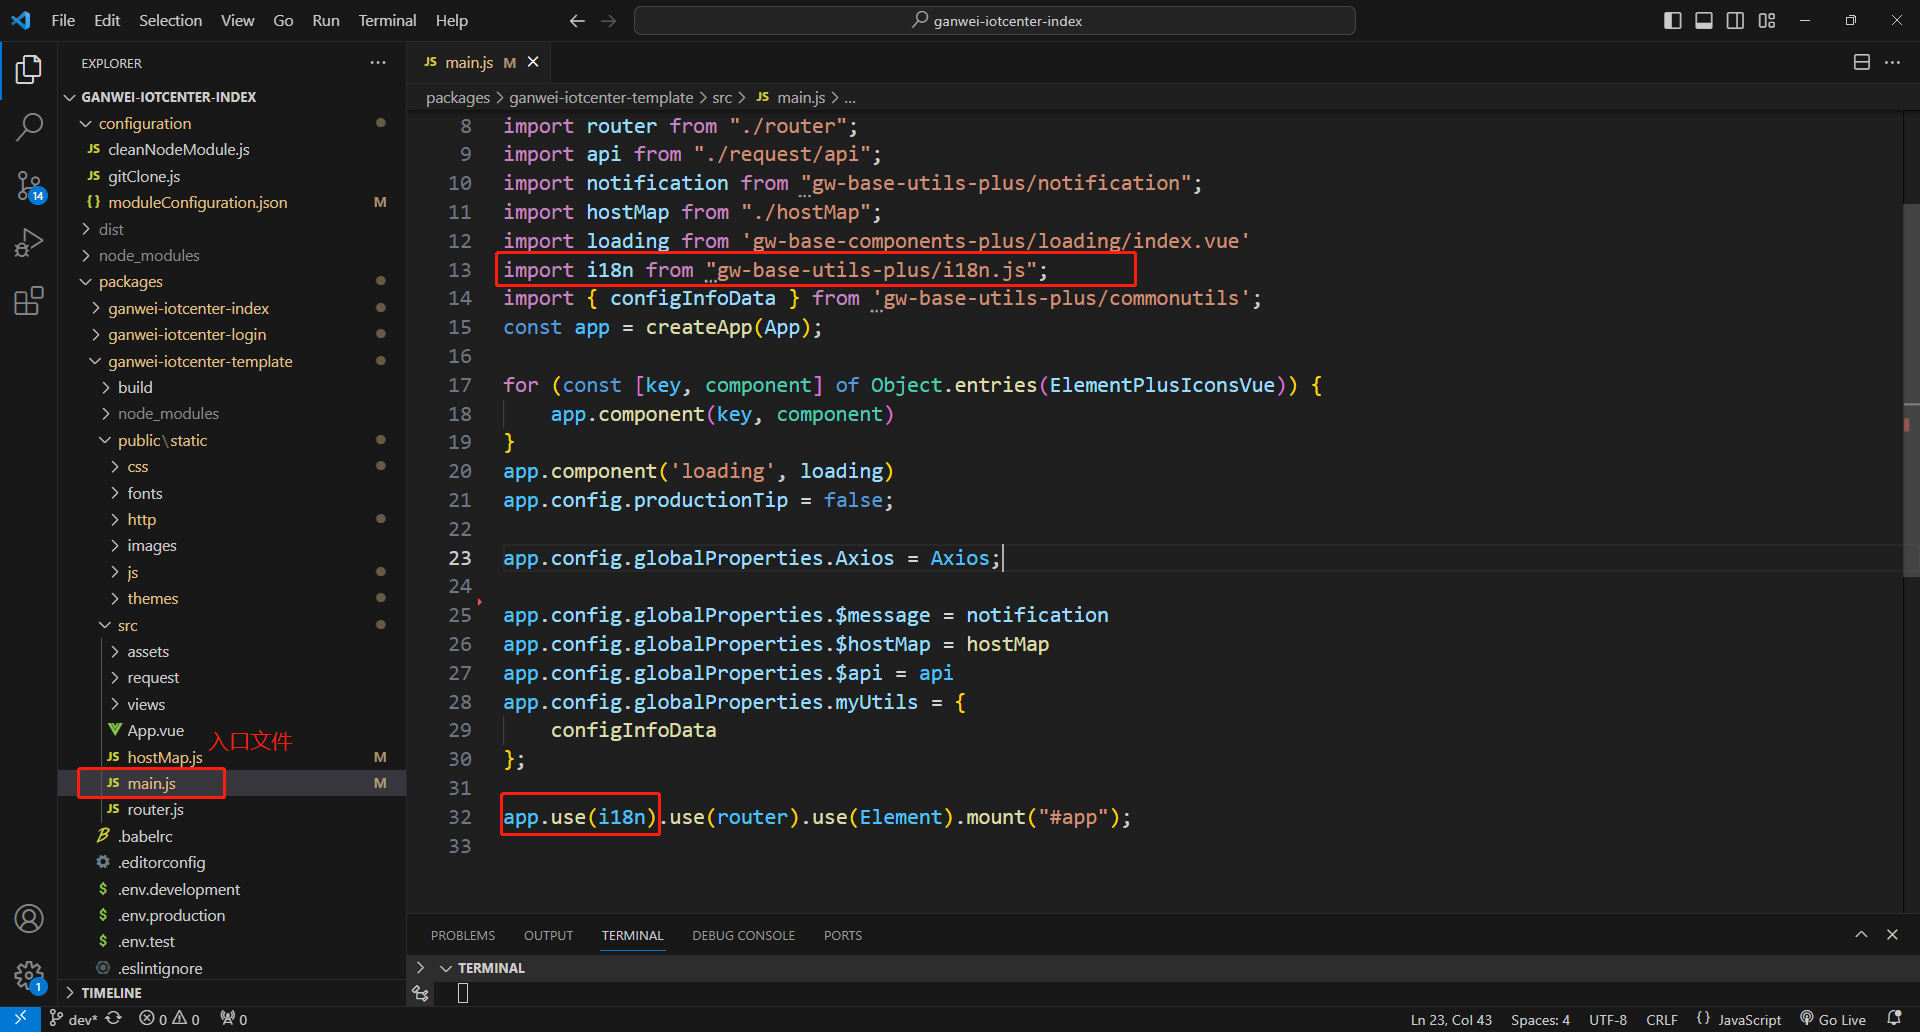Open router.js in the explorer

point(155,810)
